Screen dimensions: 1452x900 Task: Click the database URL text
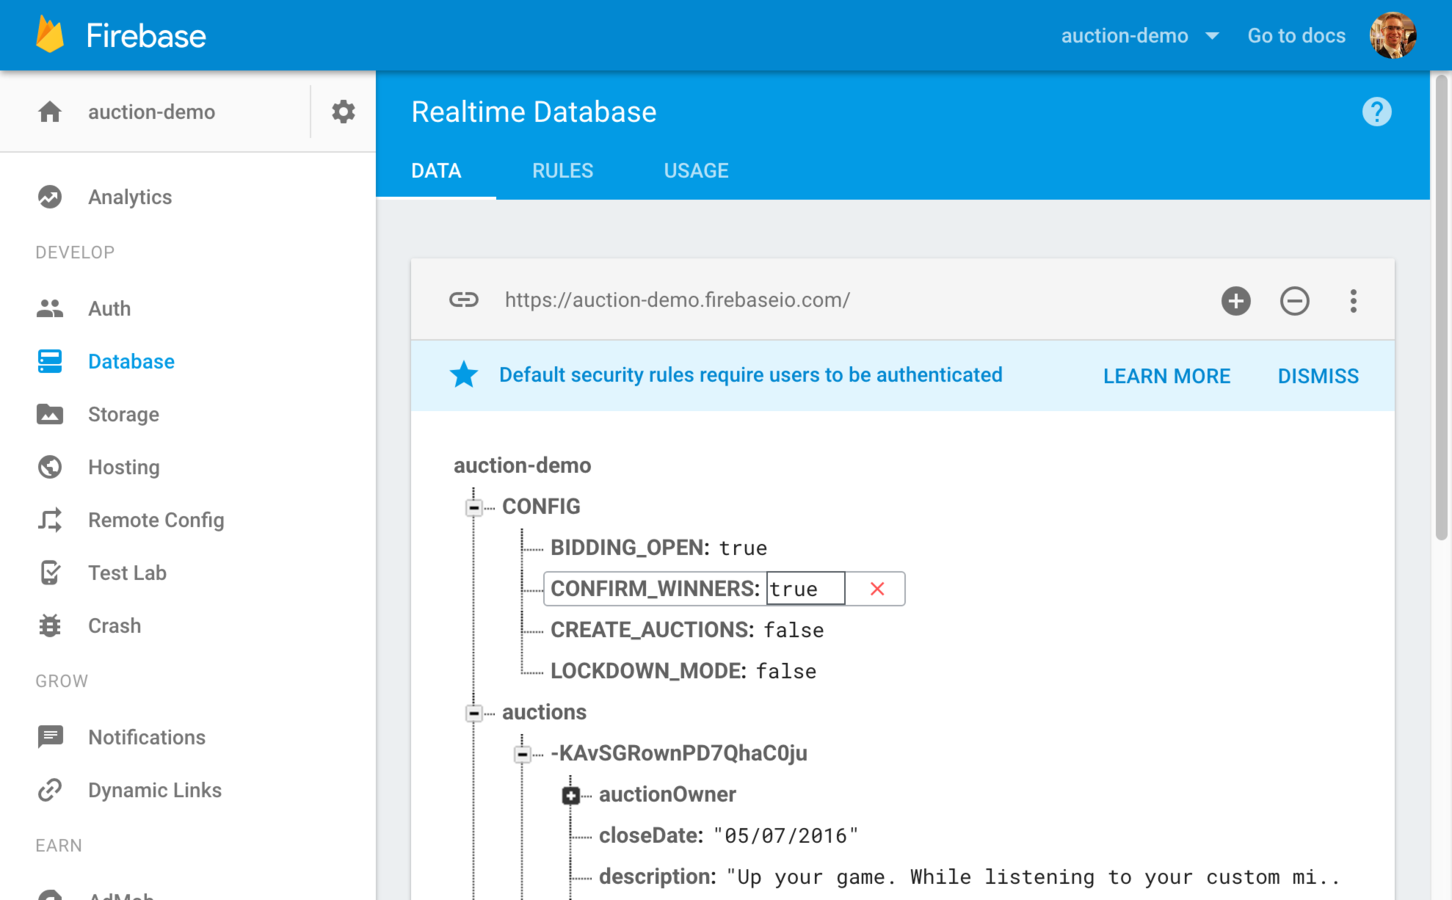(677, 300)
